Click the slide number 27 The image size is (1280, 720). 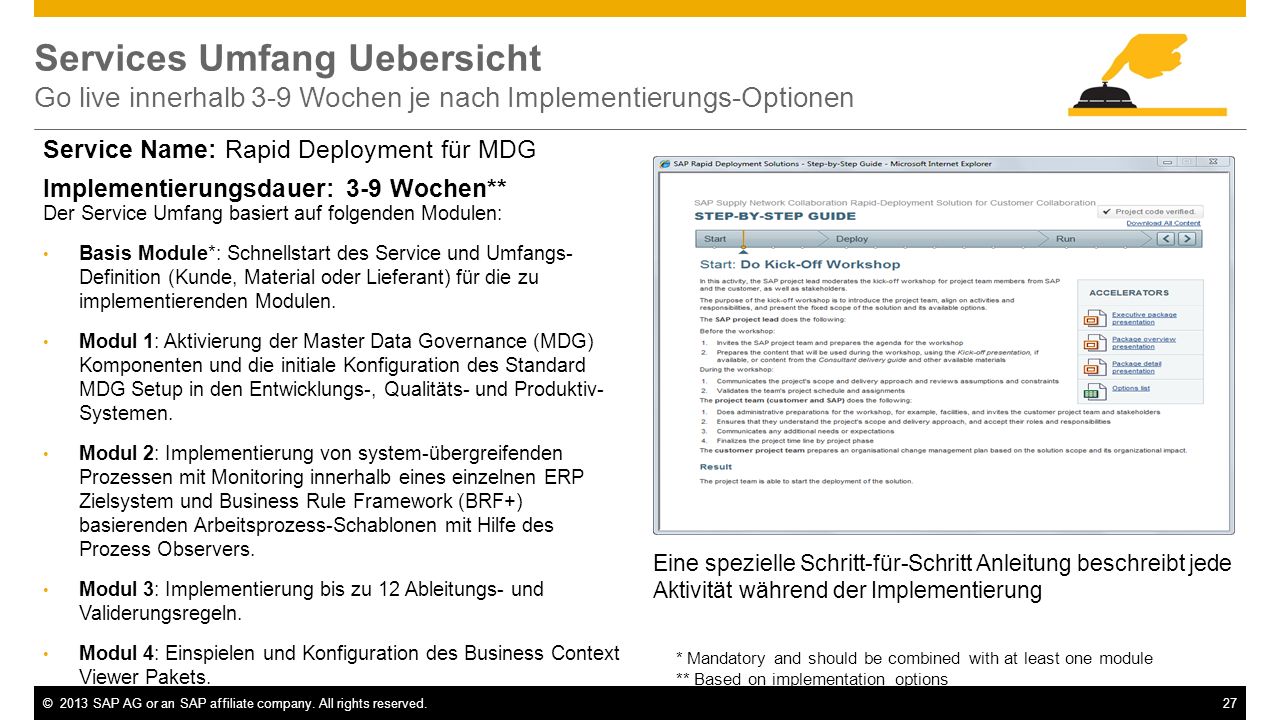pos(1230,704)
